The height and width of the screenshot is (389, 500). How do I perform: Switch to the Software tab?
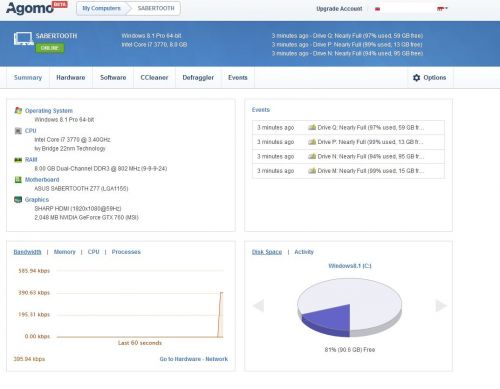[113, 77]
